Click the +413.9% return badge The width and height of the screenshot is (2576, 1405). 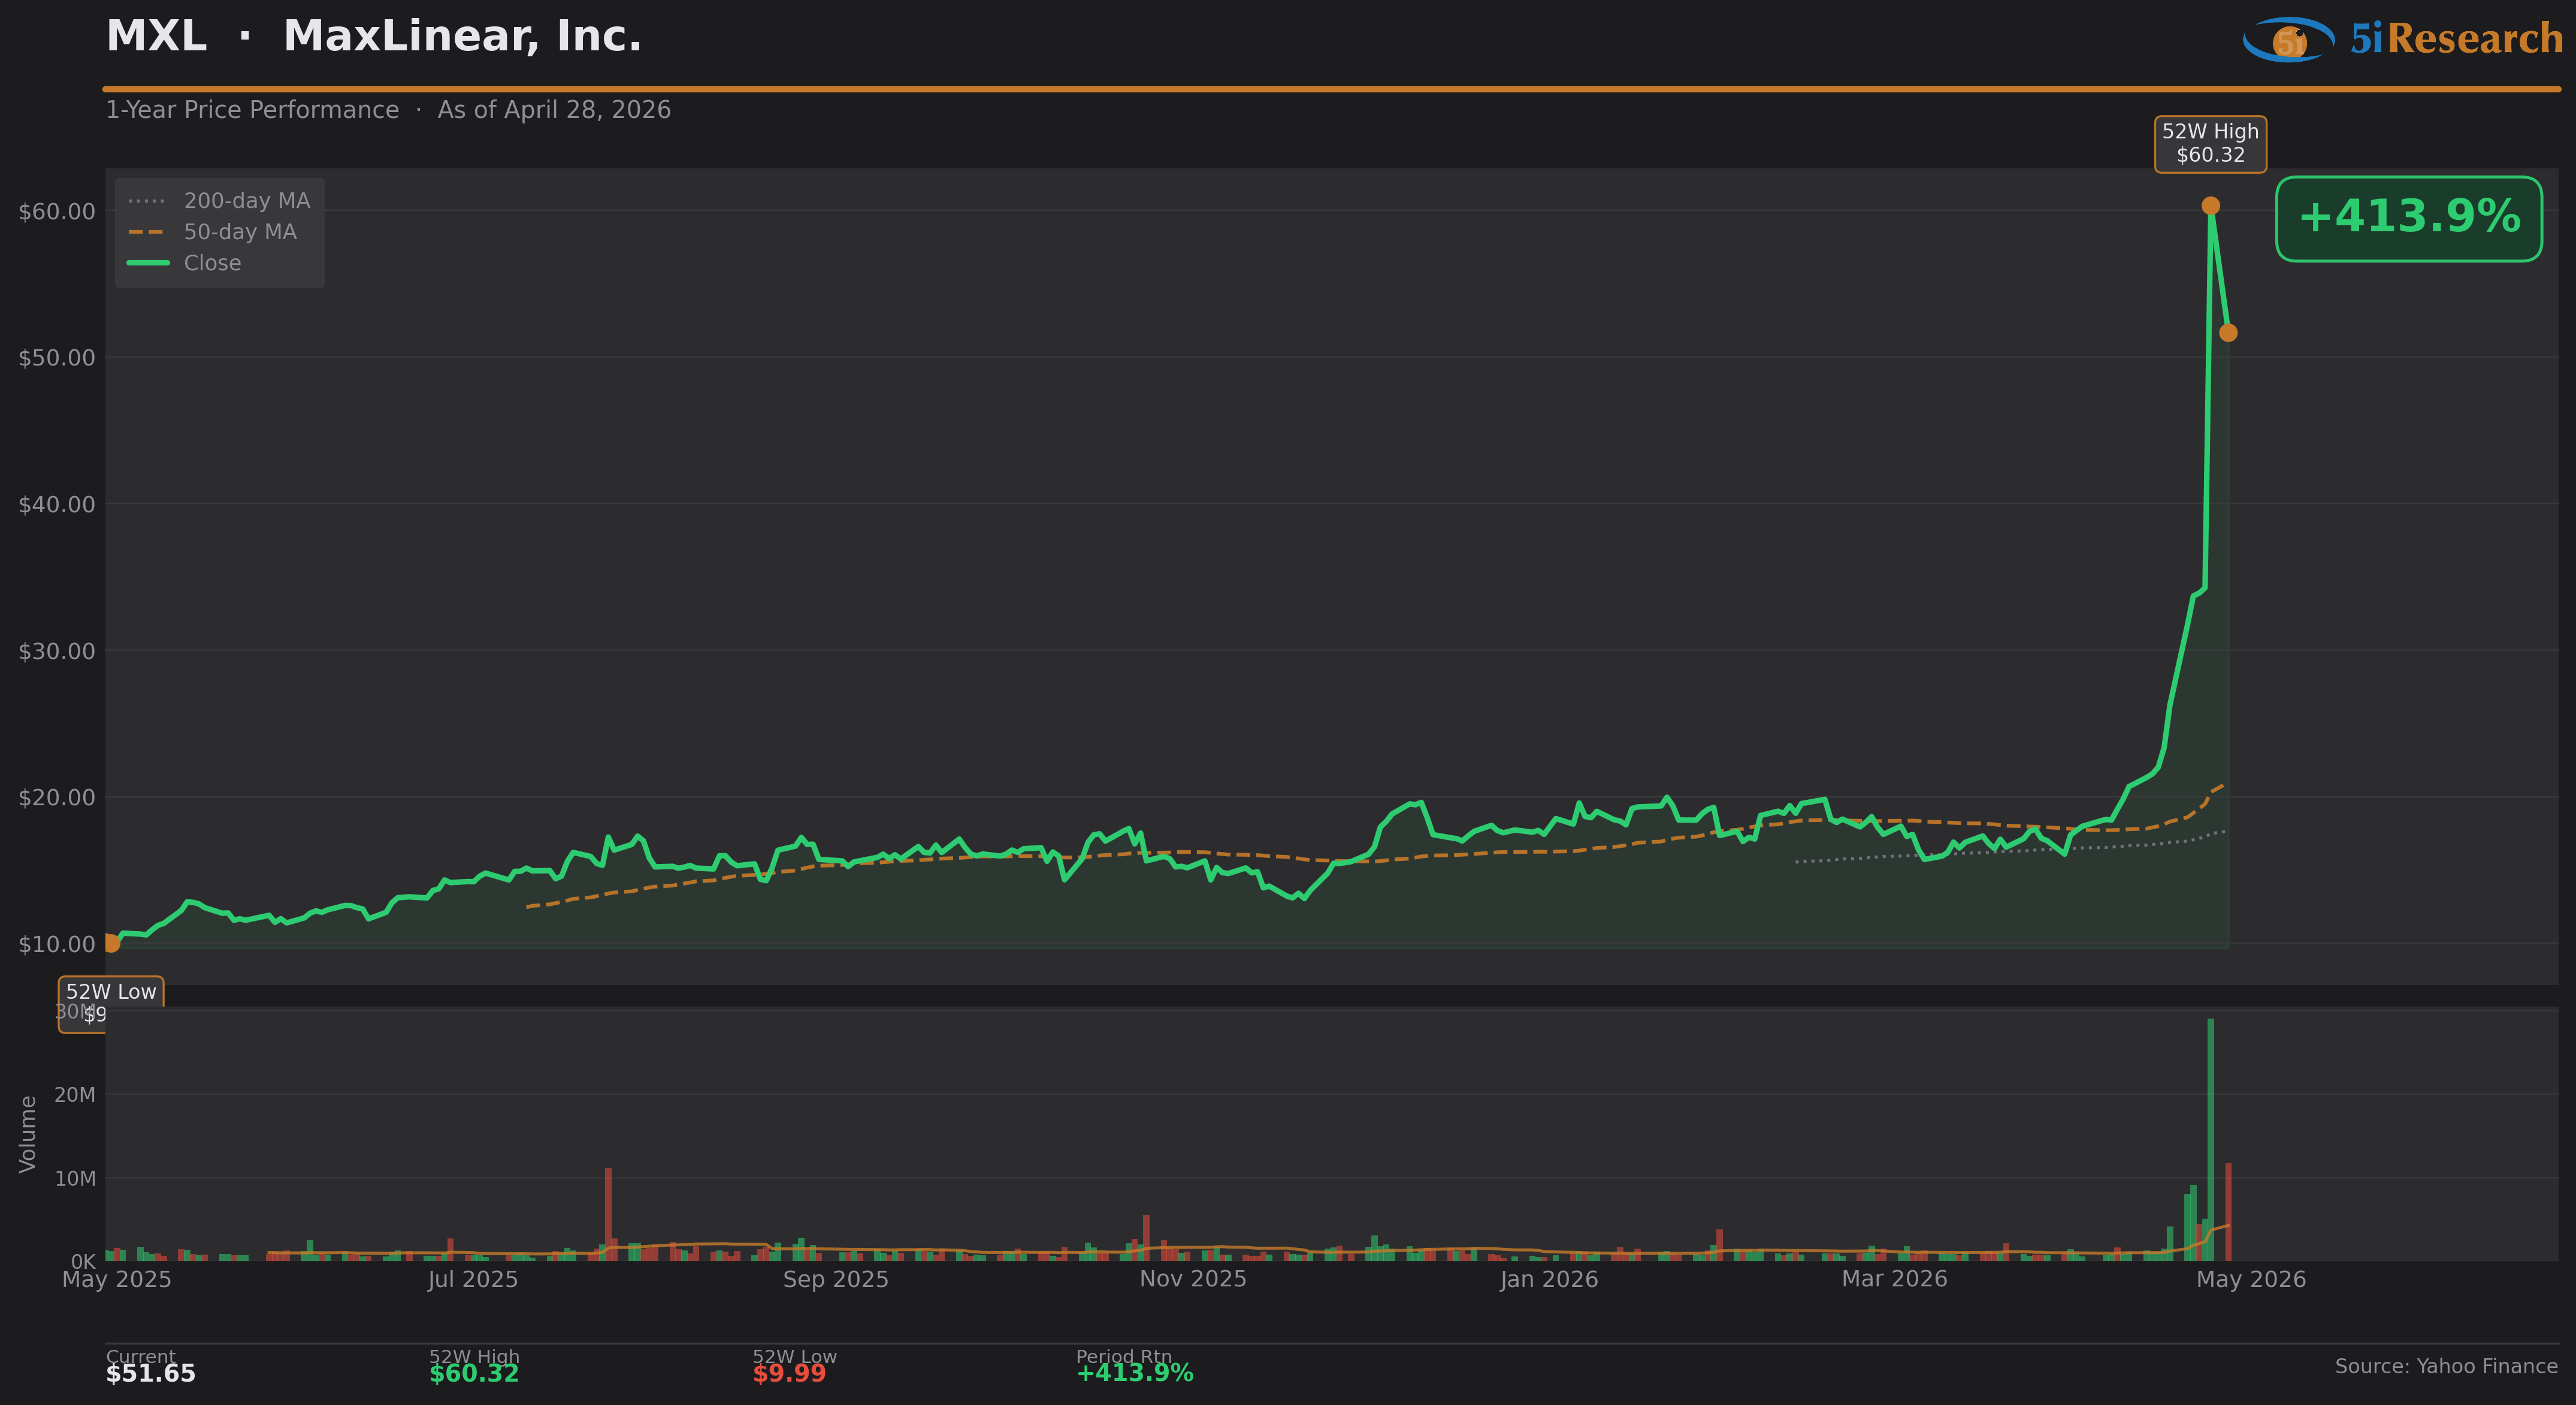pos(2408,219)
